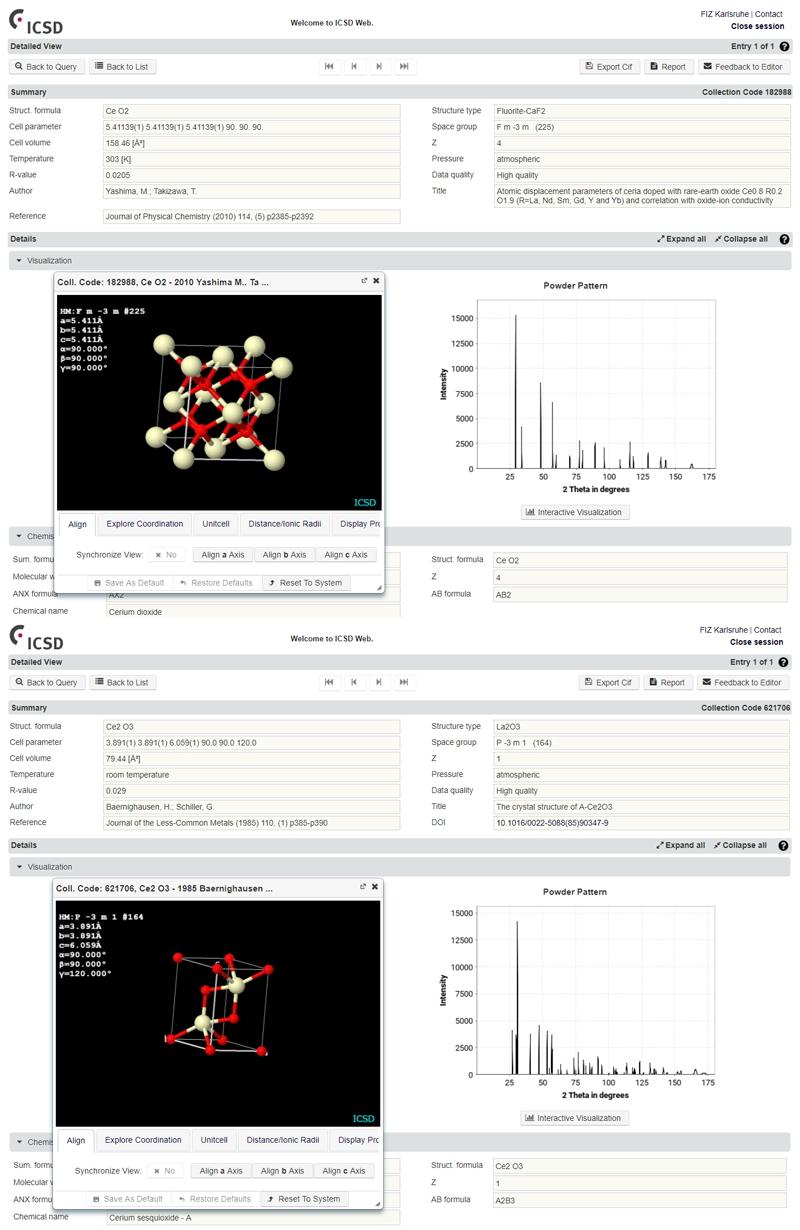Screen dimensions: 800x1230
Task: Click the ICSD logo on the Ce2 O3 page
Action: [x=36, y=637]
